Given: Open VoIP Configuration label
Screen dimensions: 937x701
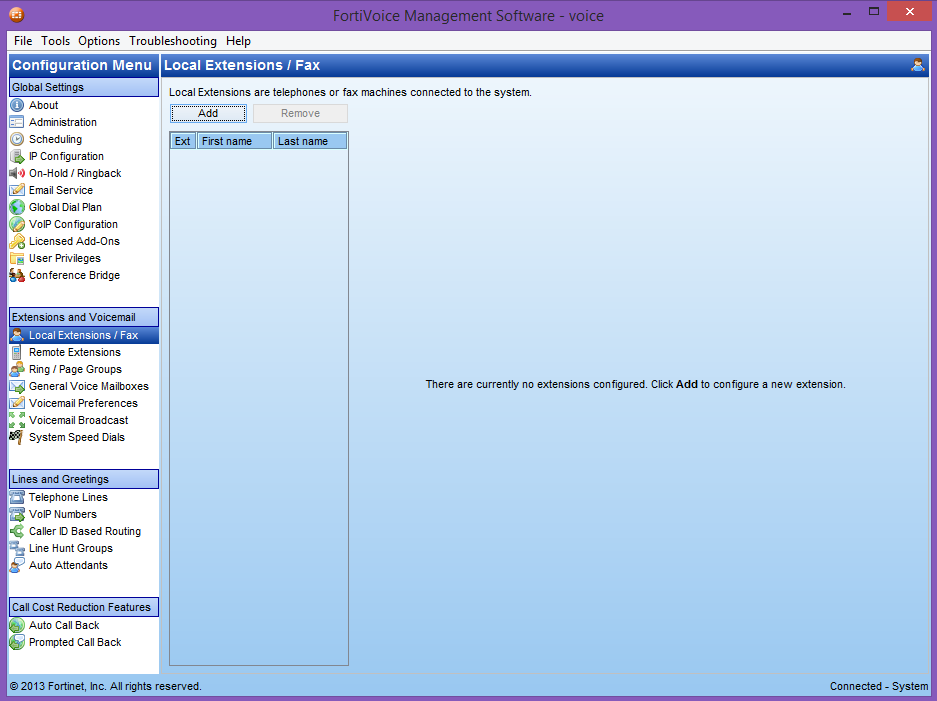Looking at the screenshot, I should tap(74, 224).
